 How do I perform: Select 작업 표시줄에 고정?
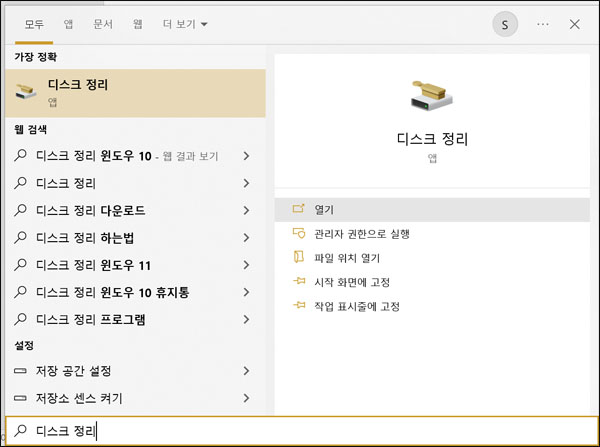pyautogui.click(x=432, y=306)
